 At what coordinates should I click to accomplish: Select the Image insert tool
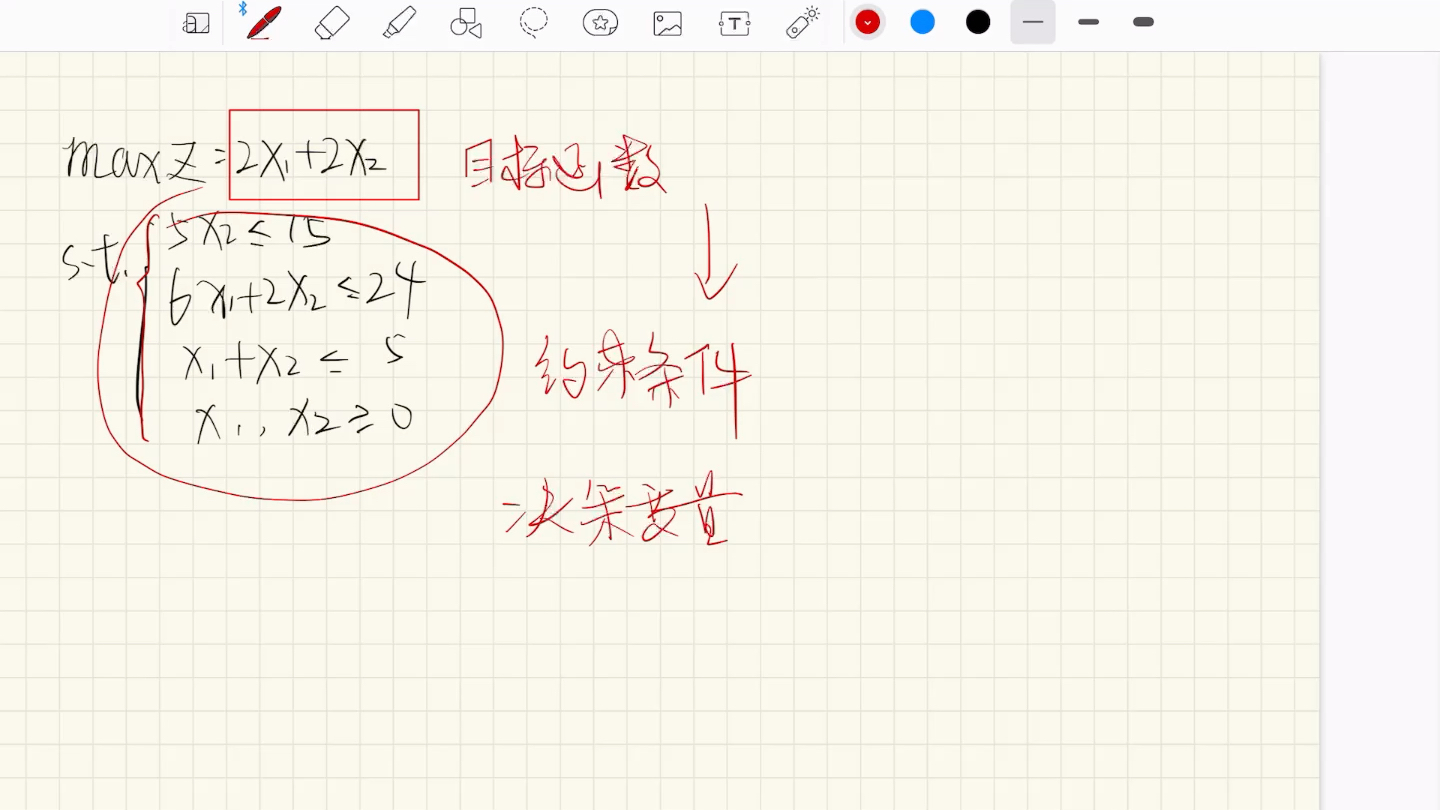click(667, 23)
